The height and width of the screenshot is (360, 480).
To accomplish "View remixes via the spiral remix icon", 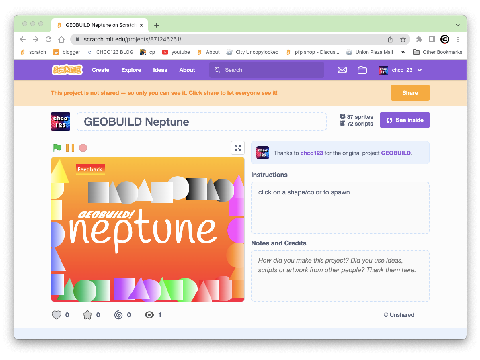I will [118, 315].
